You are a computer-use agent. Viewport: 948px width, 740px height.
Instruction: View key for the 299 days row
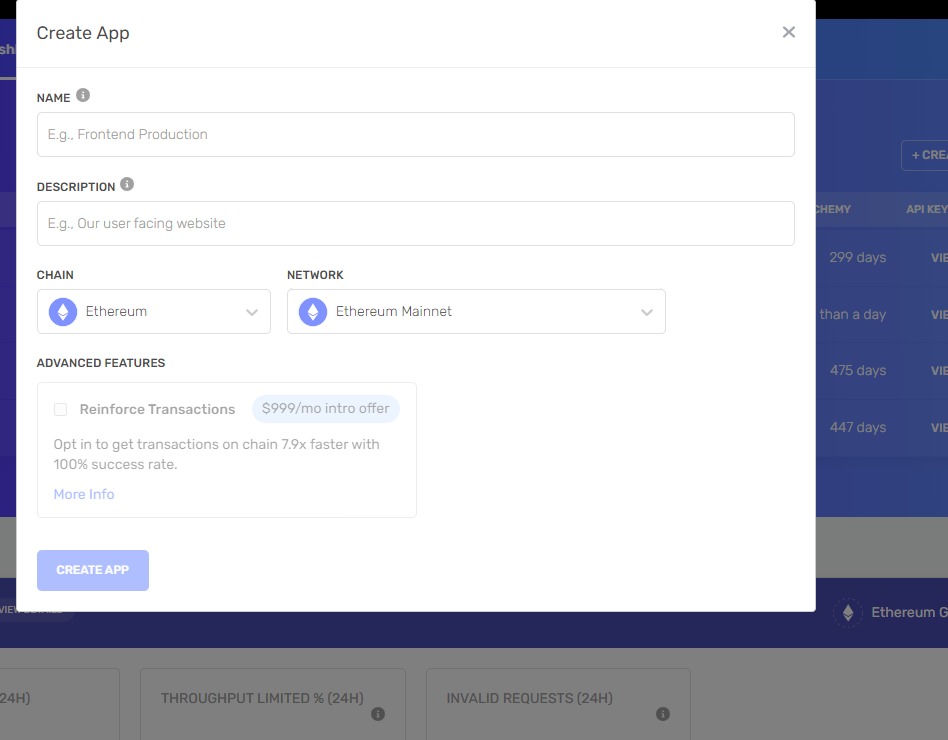pyautogui.click(x=938, y=257)
